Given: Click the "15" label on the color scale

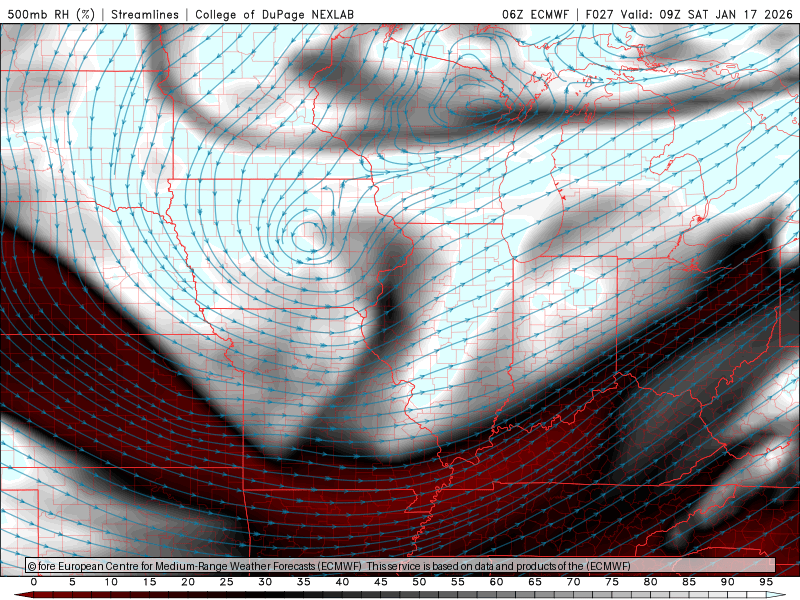Looking at the screenshot, I should (x=149, y=582).
